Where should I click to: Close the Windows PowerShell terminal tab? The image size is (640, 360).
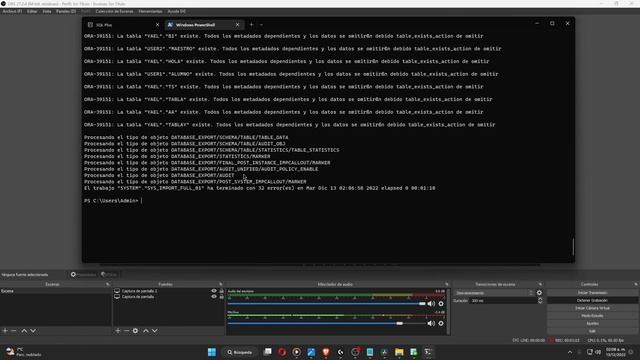(238, 25)
